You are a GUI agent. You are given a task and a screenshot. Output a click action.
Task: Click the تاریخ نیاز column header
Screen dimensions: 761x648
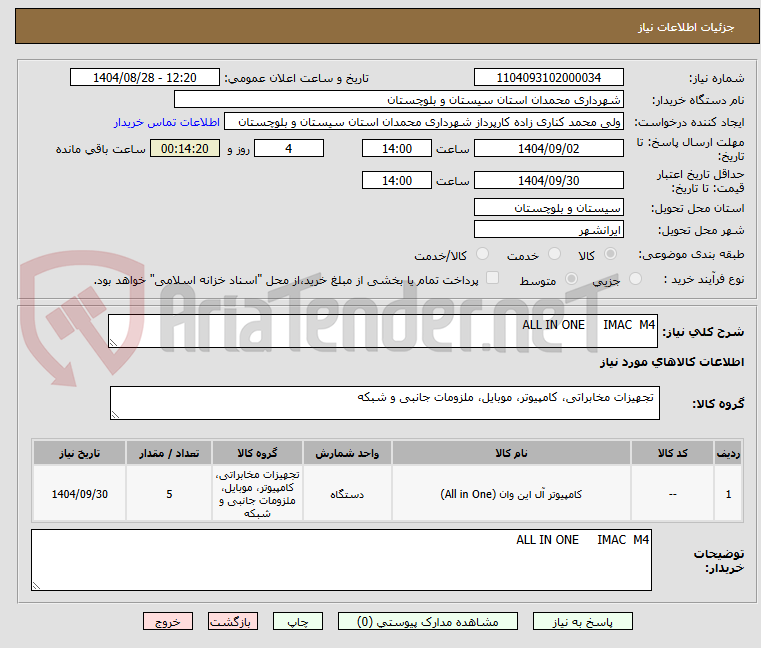(80, 453)
